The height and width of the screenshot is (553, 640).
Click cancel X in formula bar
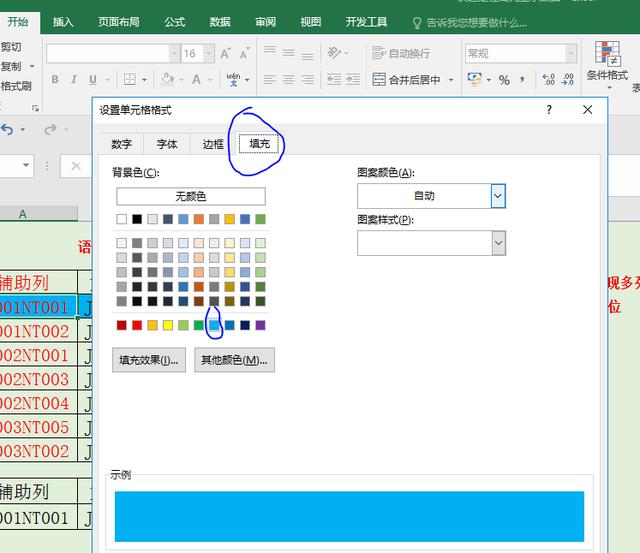click(76, 166)
